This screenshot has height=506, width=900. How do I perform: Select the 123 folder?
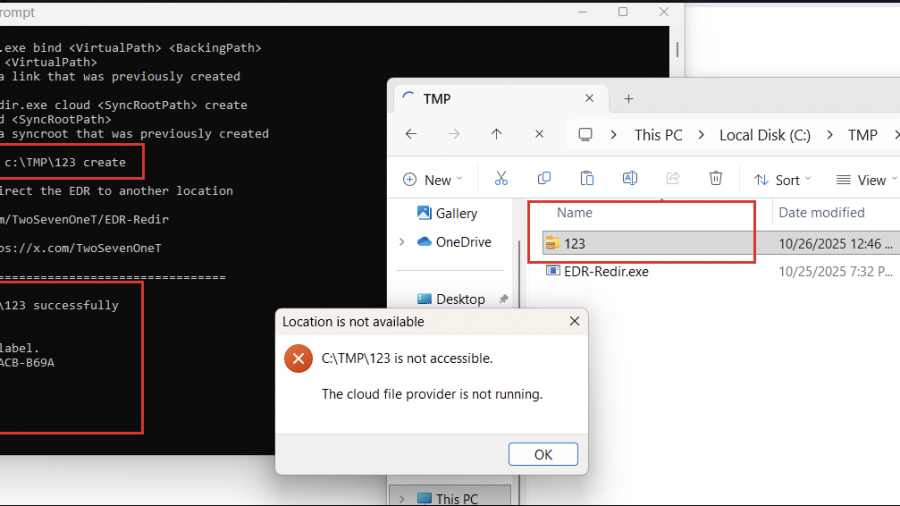(575, 243)
